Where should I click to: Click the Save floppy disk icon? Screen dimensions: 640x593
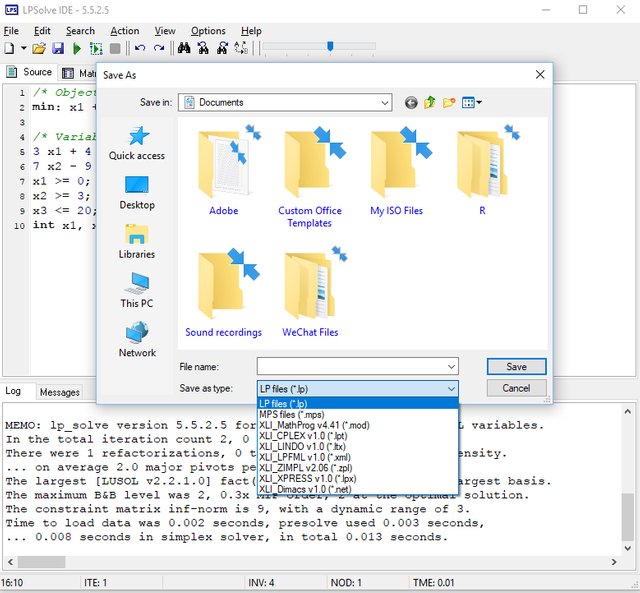tap(58, 48)
